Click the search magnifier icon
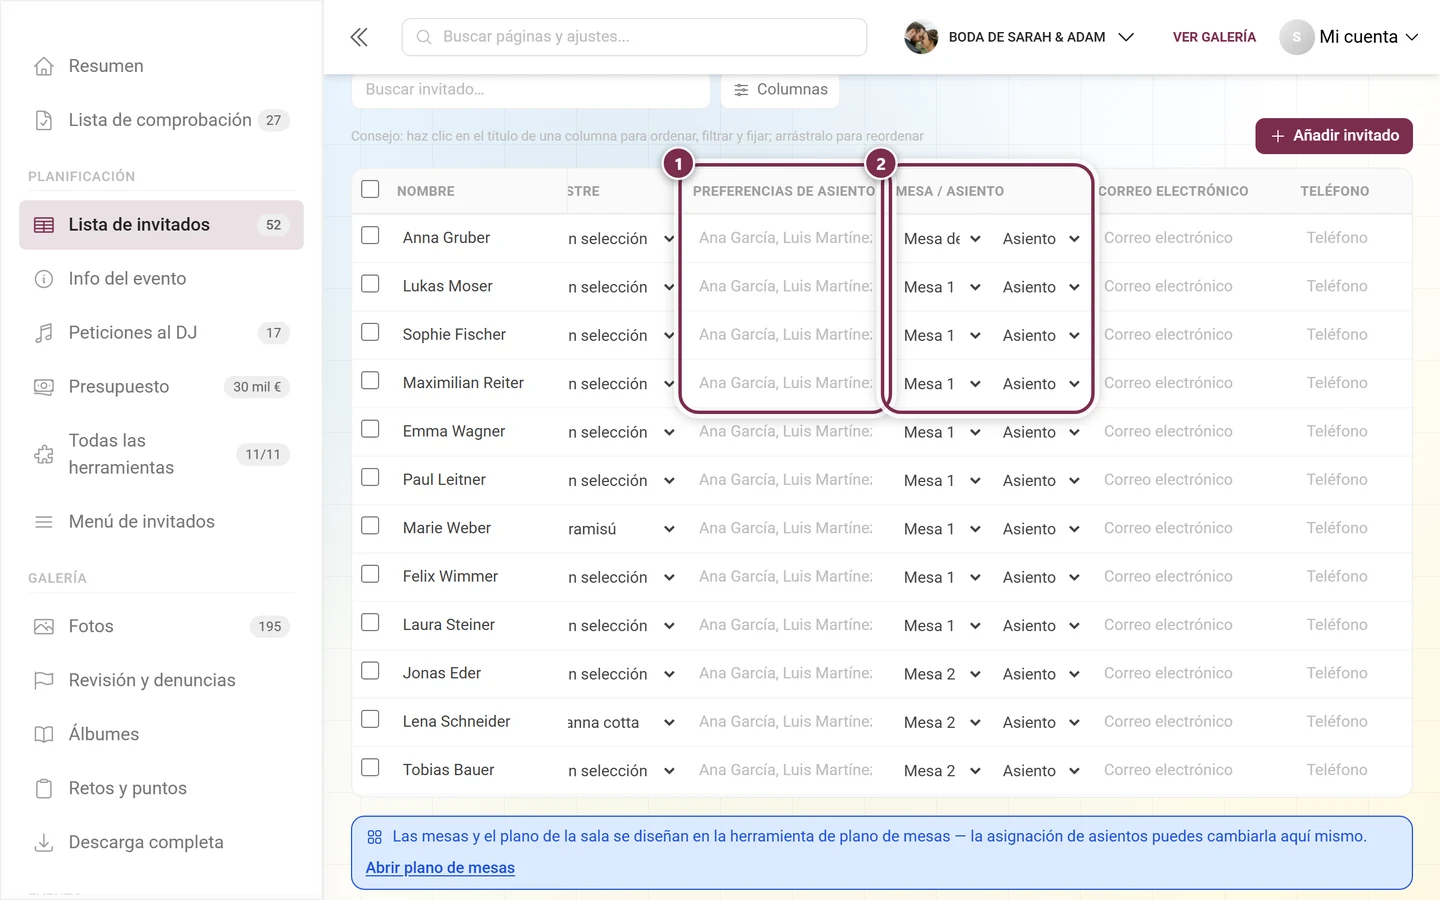This screenshot has width=1440, height=900. pyautogui.click(x=424, y=37)
